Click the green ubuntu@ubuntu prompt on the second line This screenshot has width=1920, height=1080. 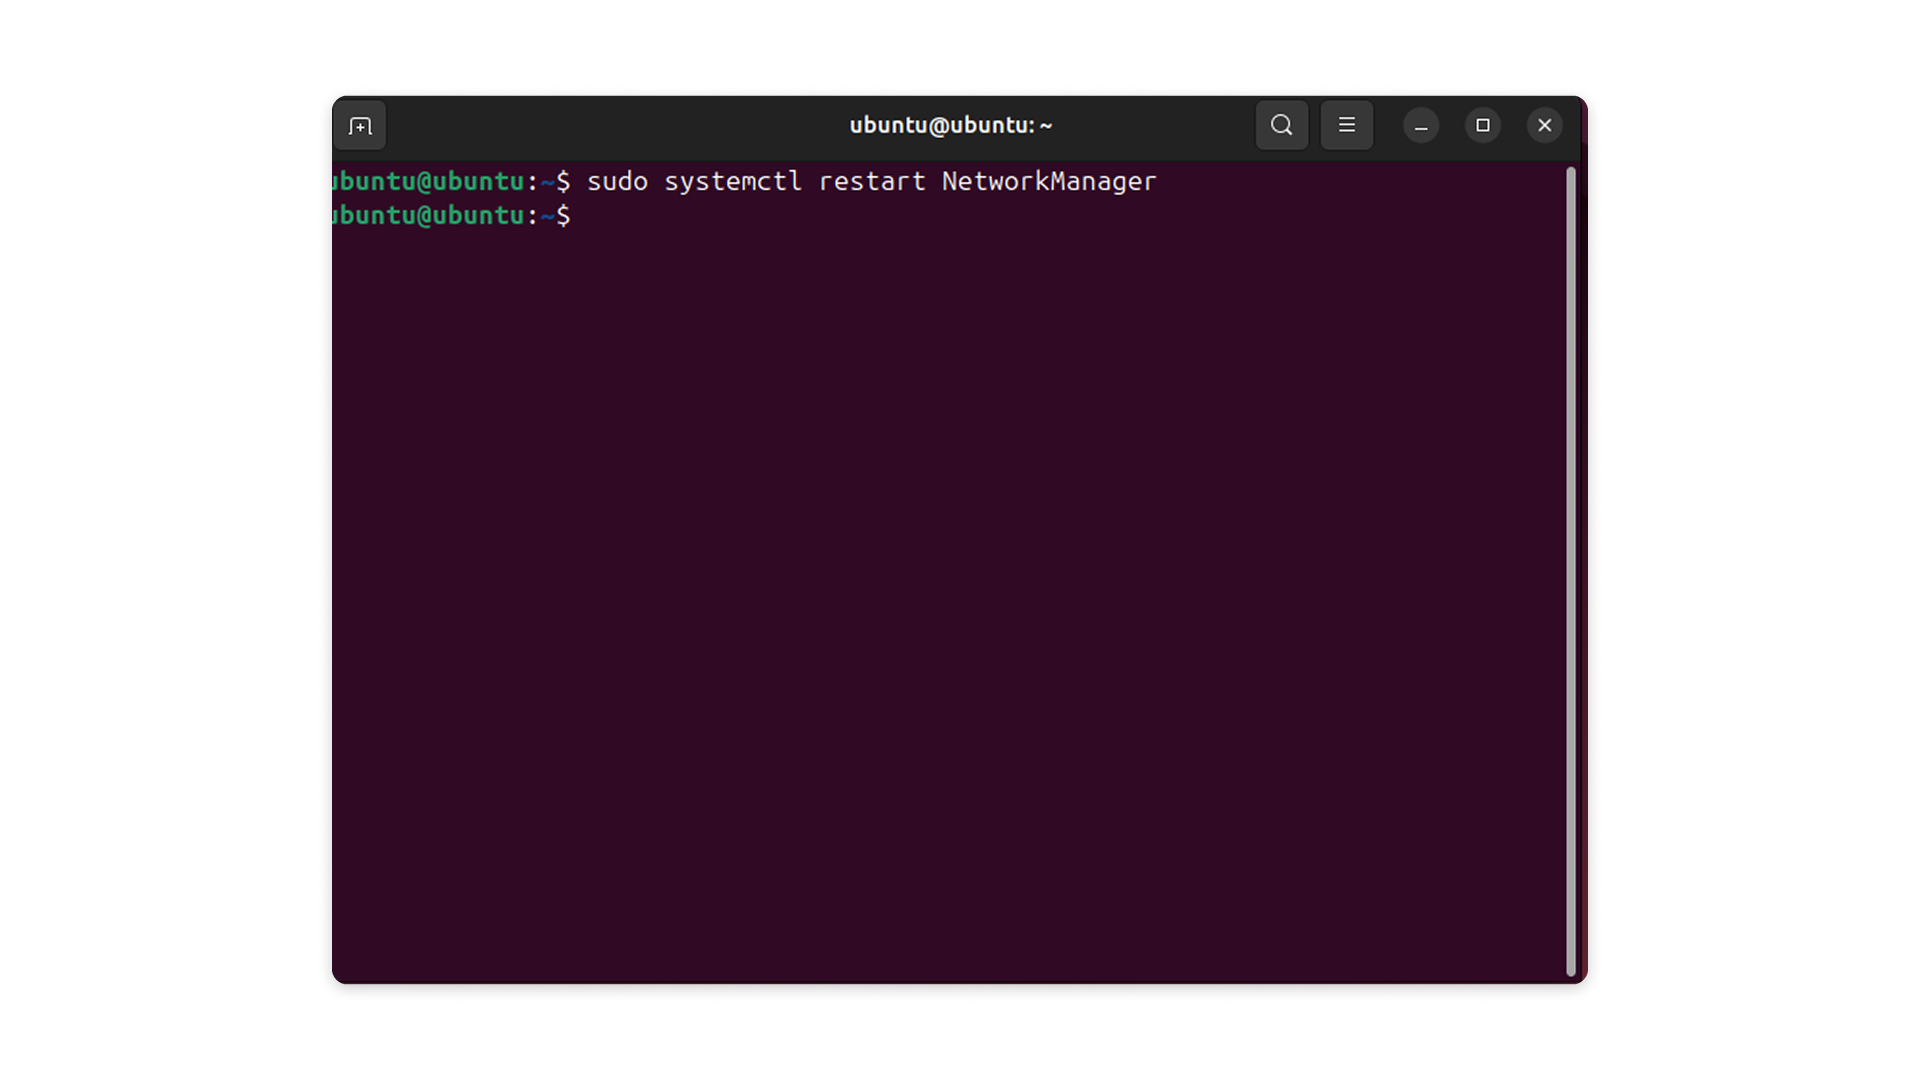pyautogui.click(x=430, y=216)
